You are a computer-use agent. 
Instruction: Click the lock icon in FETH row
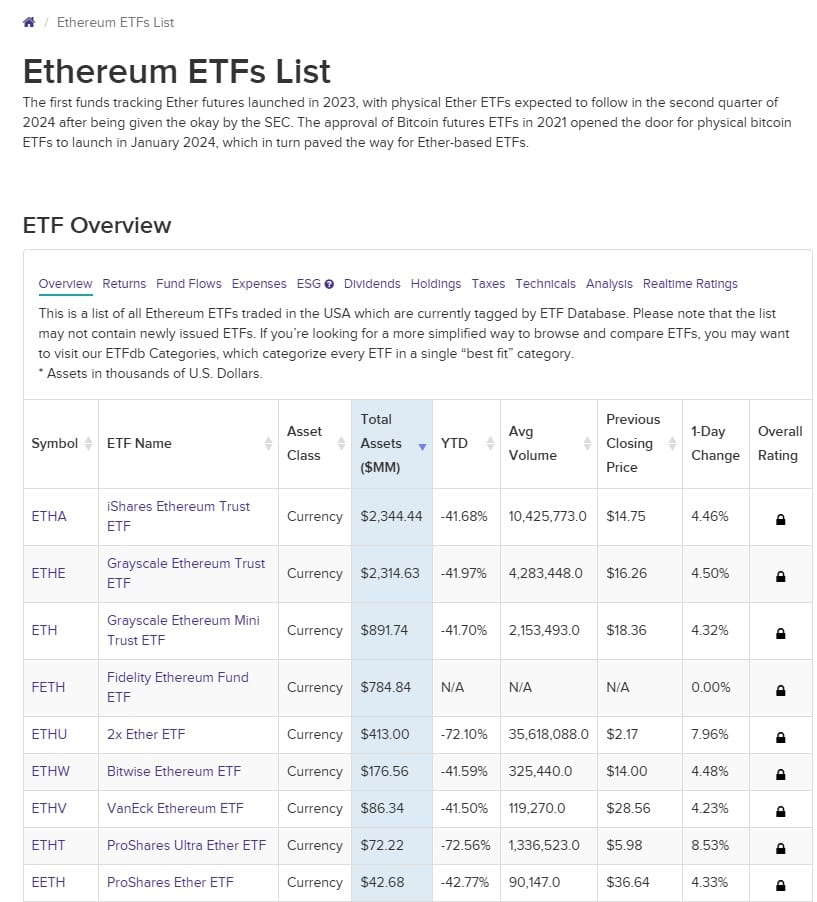[x=780, y=690]
